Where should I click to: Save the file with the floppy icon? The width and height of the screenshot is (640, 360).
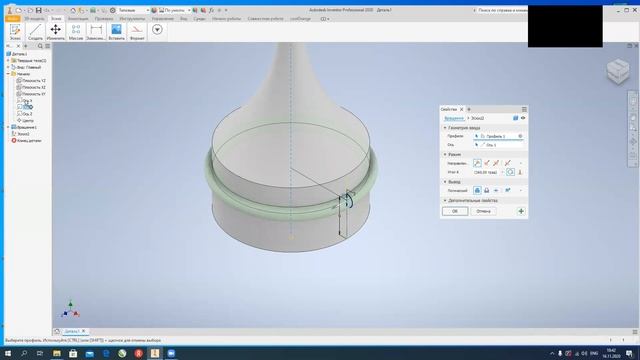(38, 10)
